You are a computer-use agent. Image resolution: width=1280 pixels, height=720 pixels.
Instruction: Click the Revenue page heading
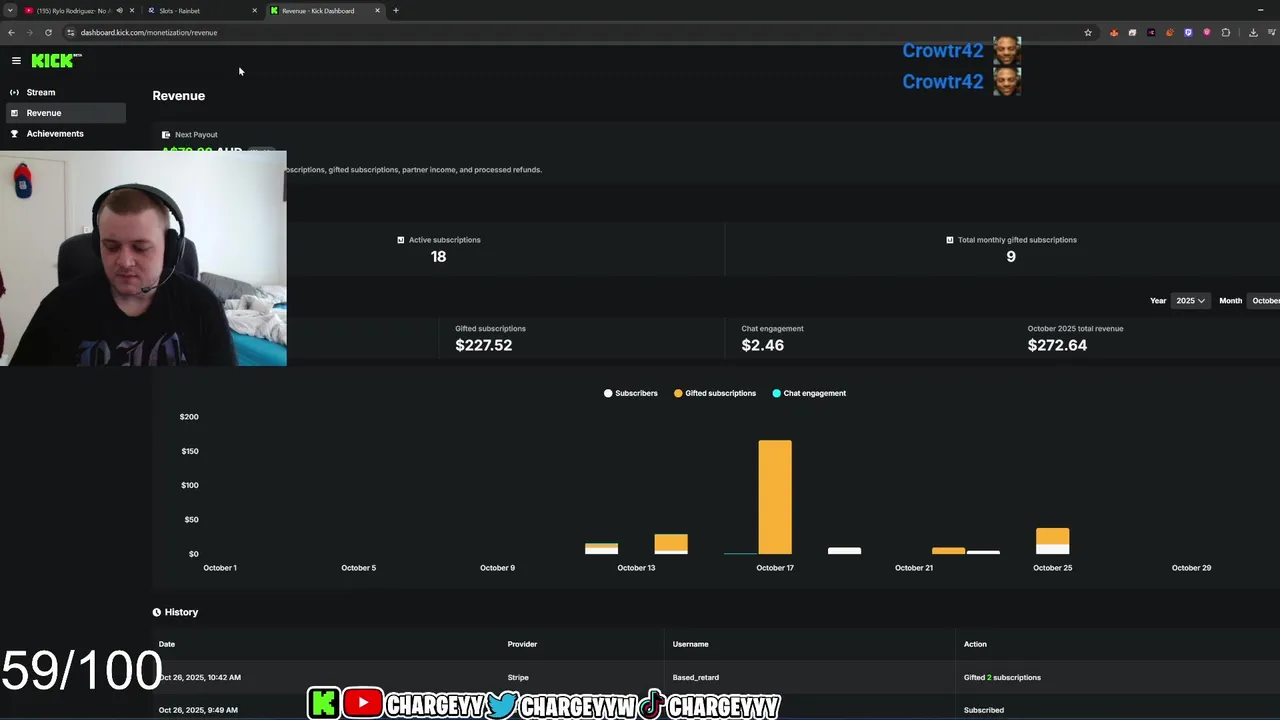point(179,96)
